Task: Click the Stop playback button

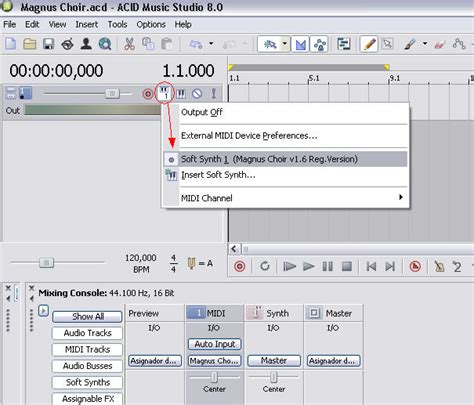Action: point(347,266)
